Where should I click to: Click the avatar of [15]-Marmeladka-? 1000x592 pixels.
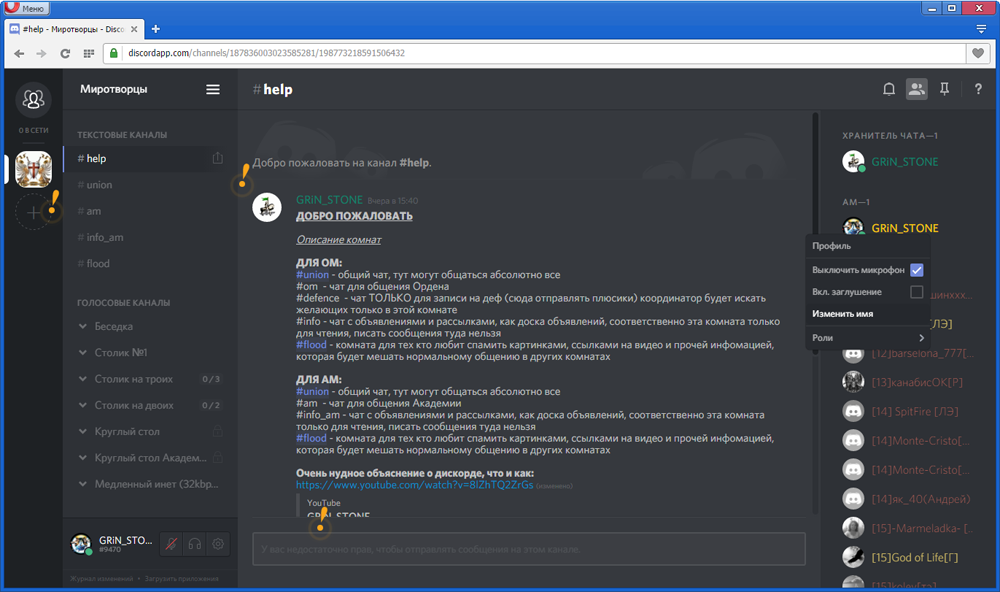(x=853, y=528)
